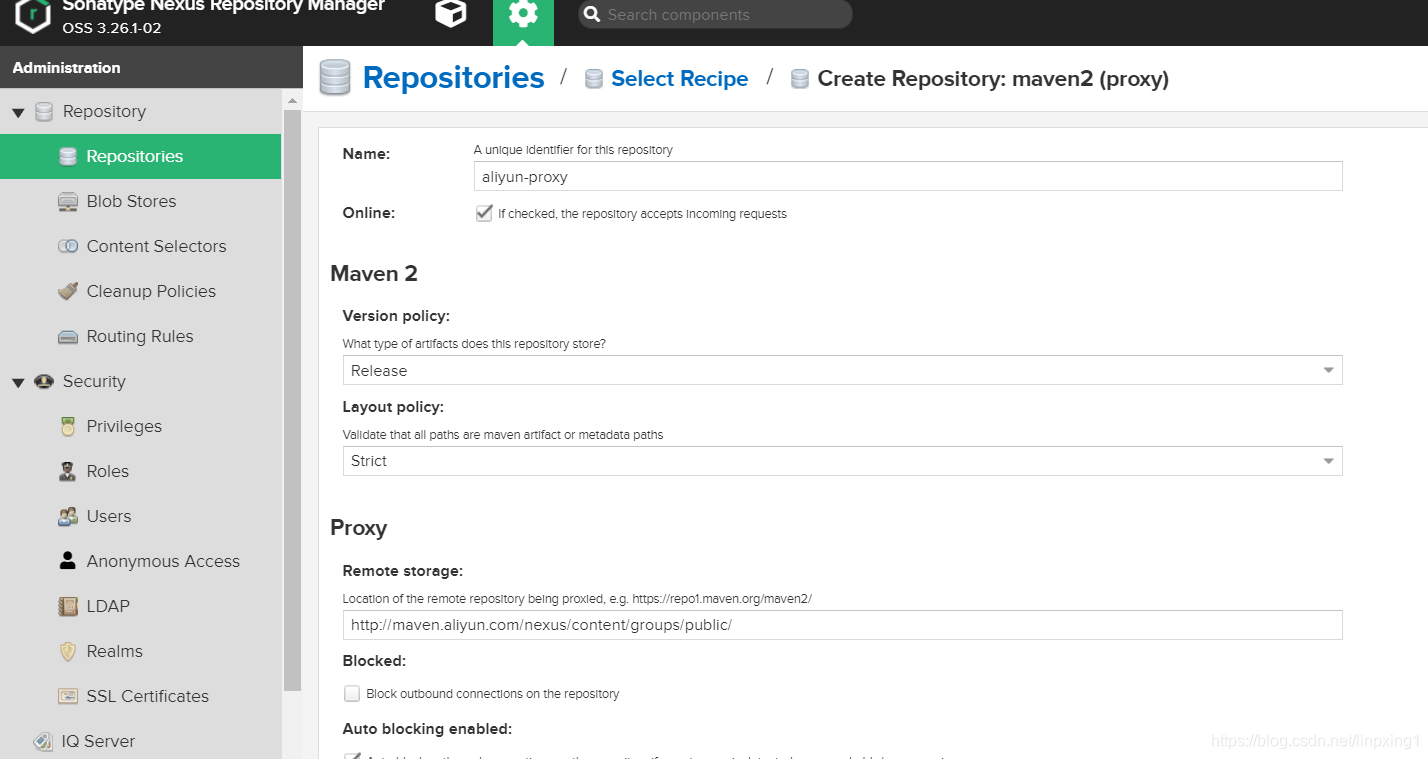Click the Administration panel header
The width and height of the screenshot is (1428, 759).
(x=151, y=68)
